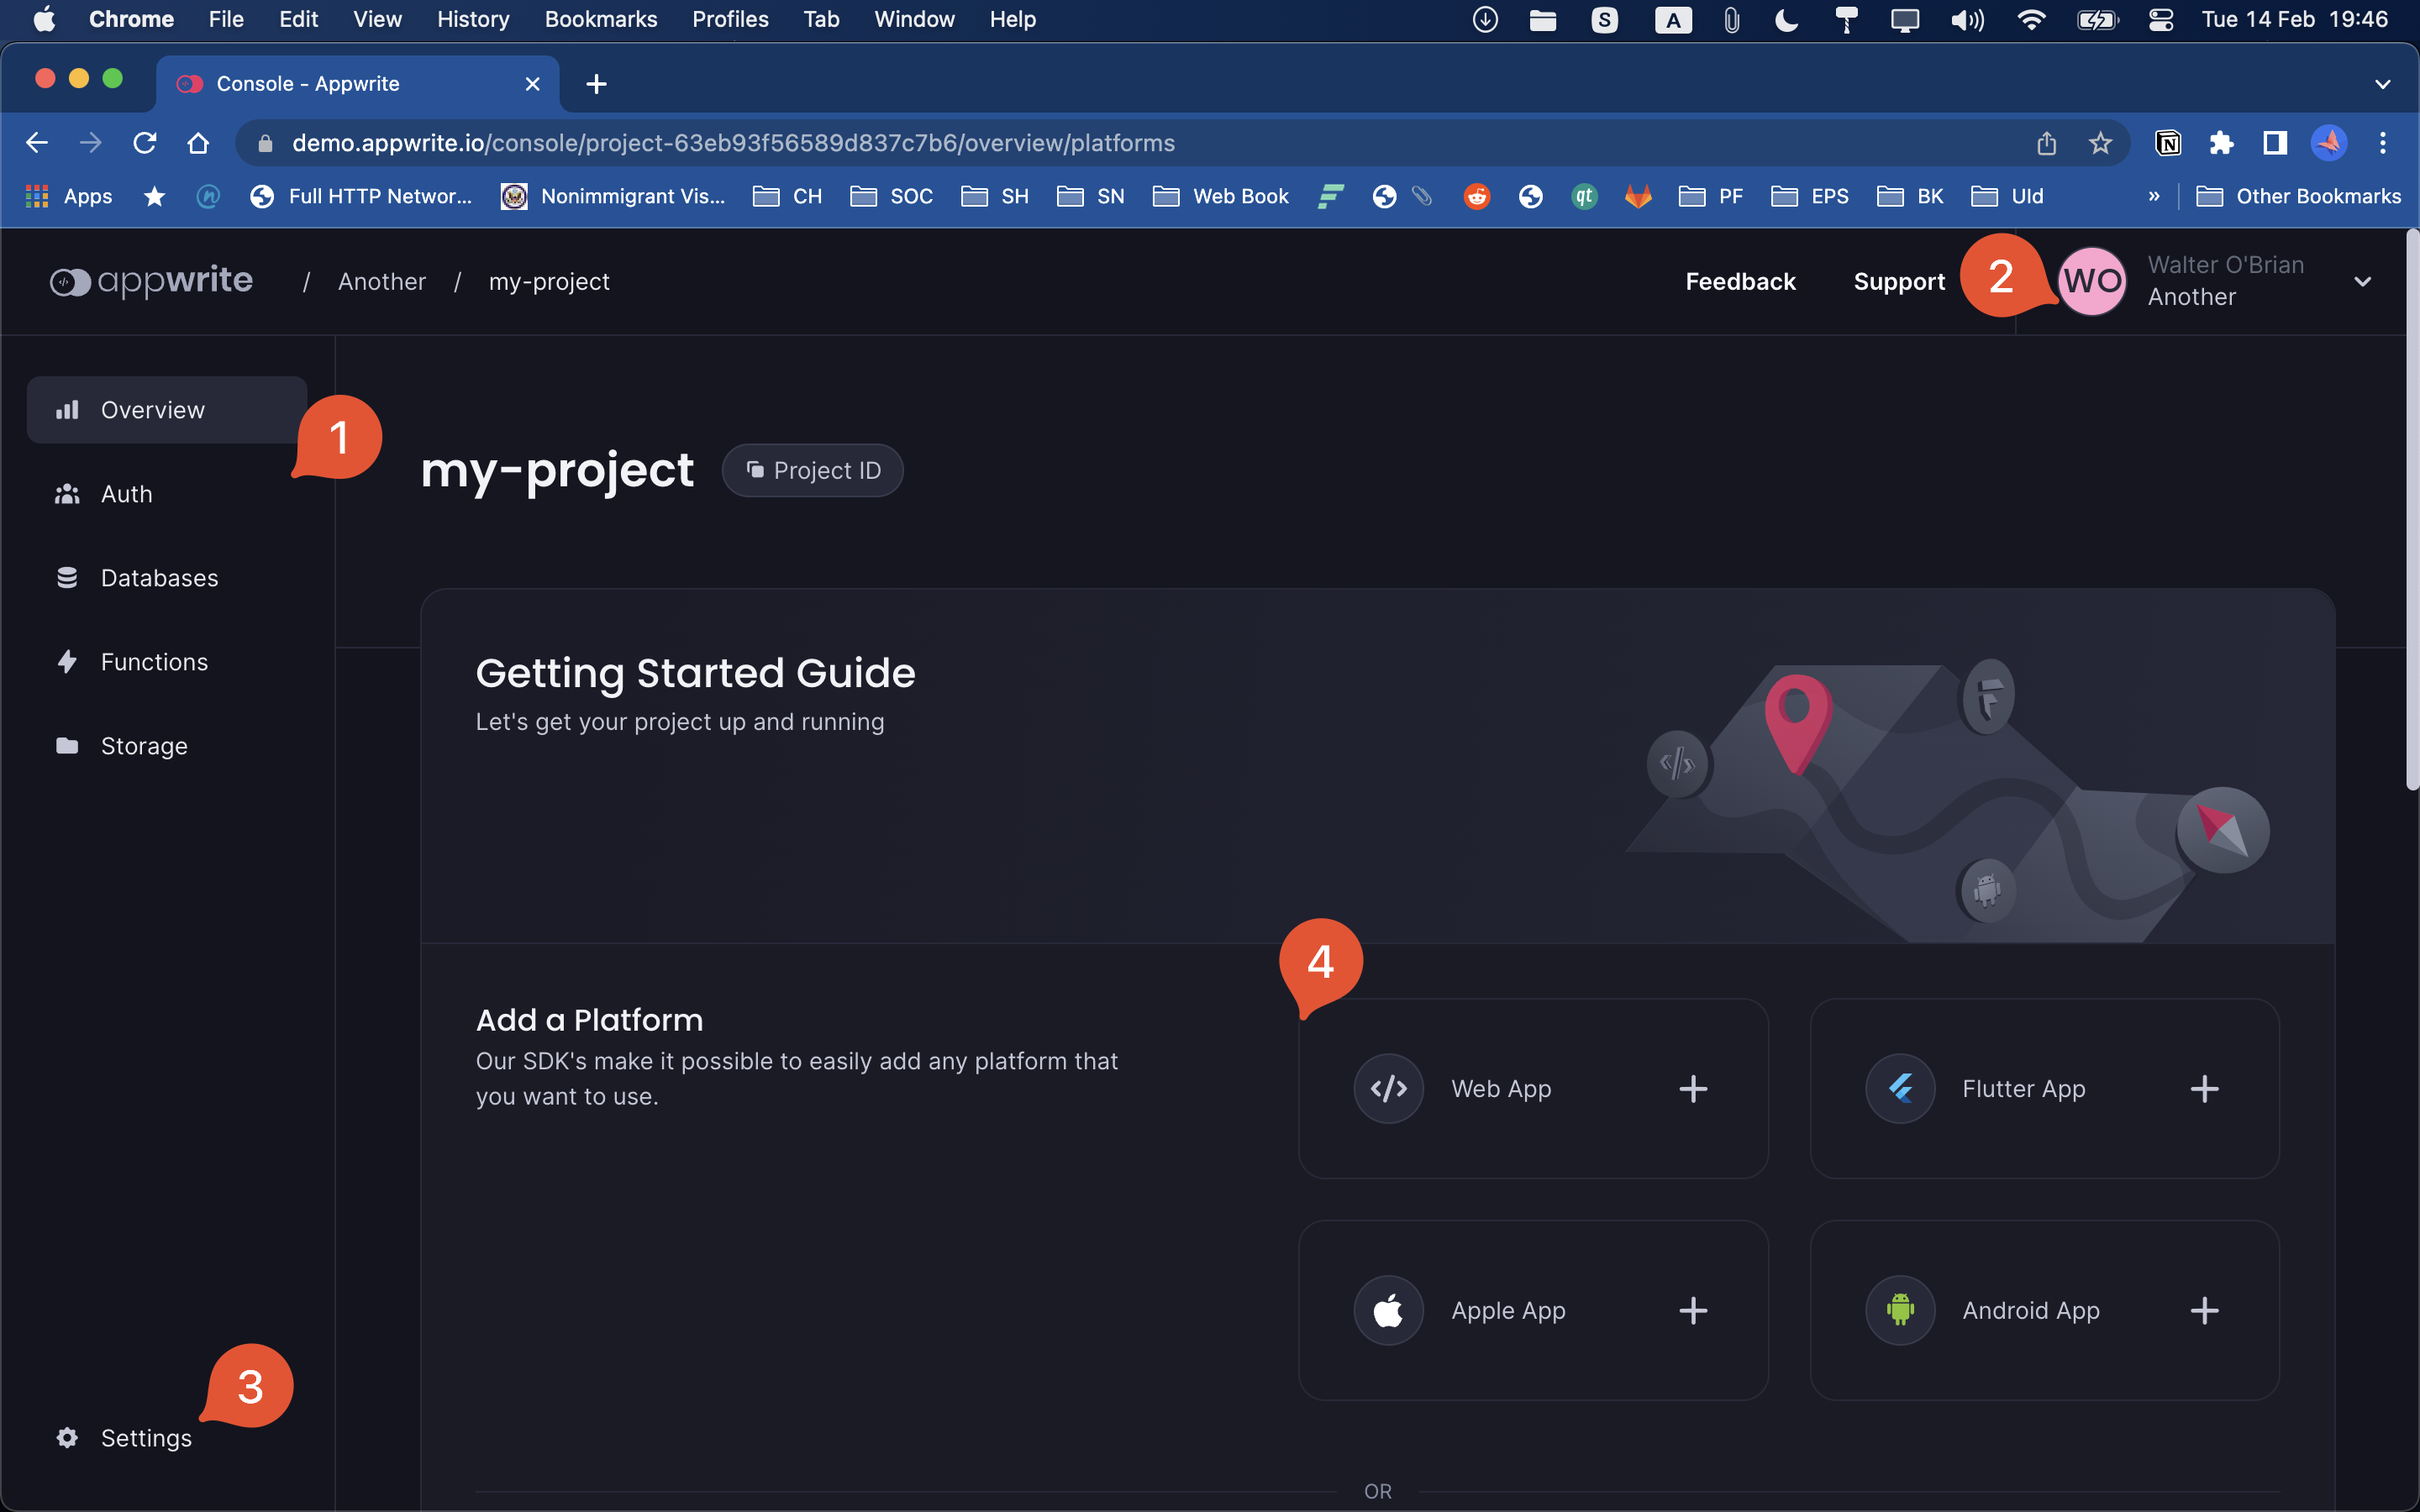Open the History menu
2420x1512 pixels.
(473, 19)
